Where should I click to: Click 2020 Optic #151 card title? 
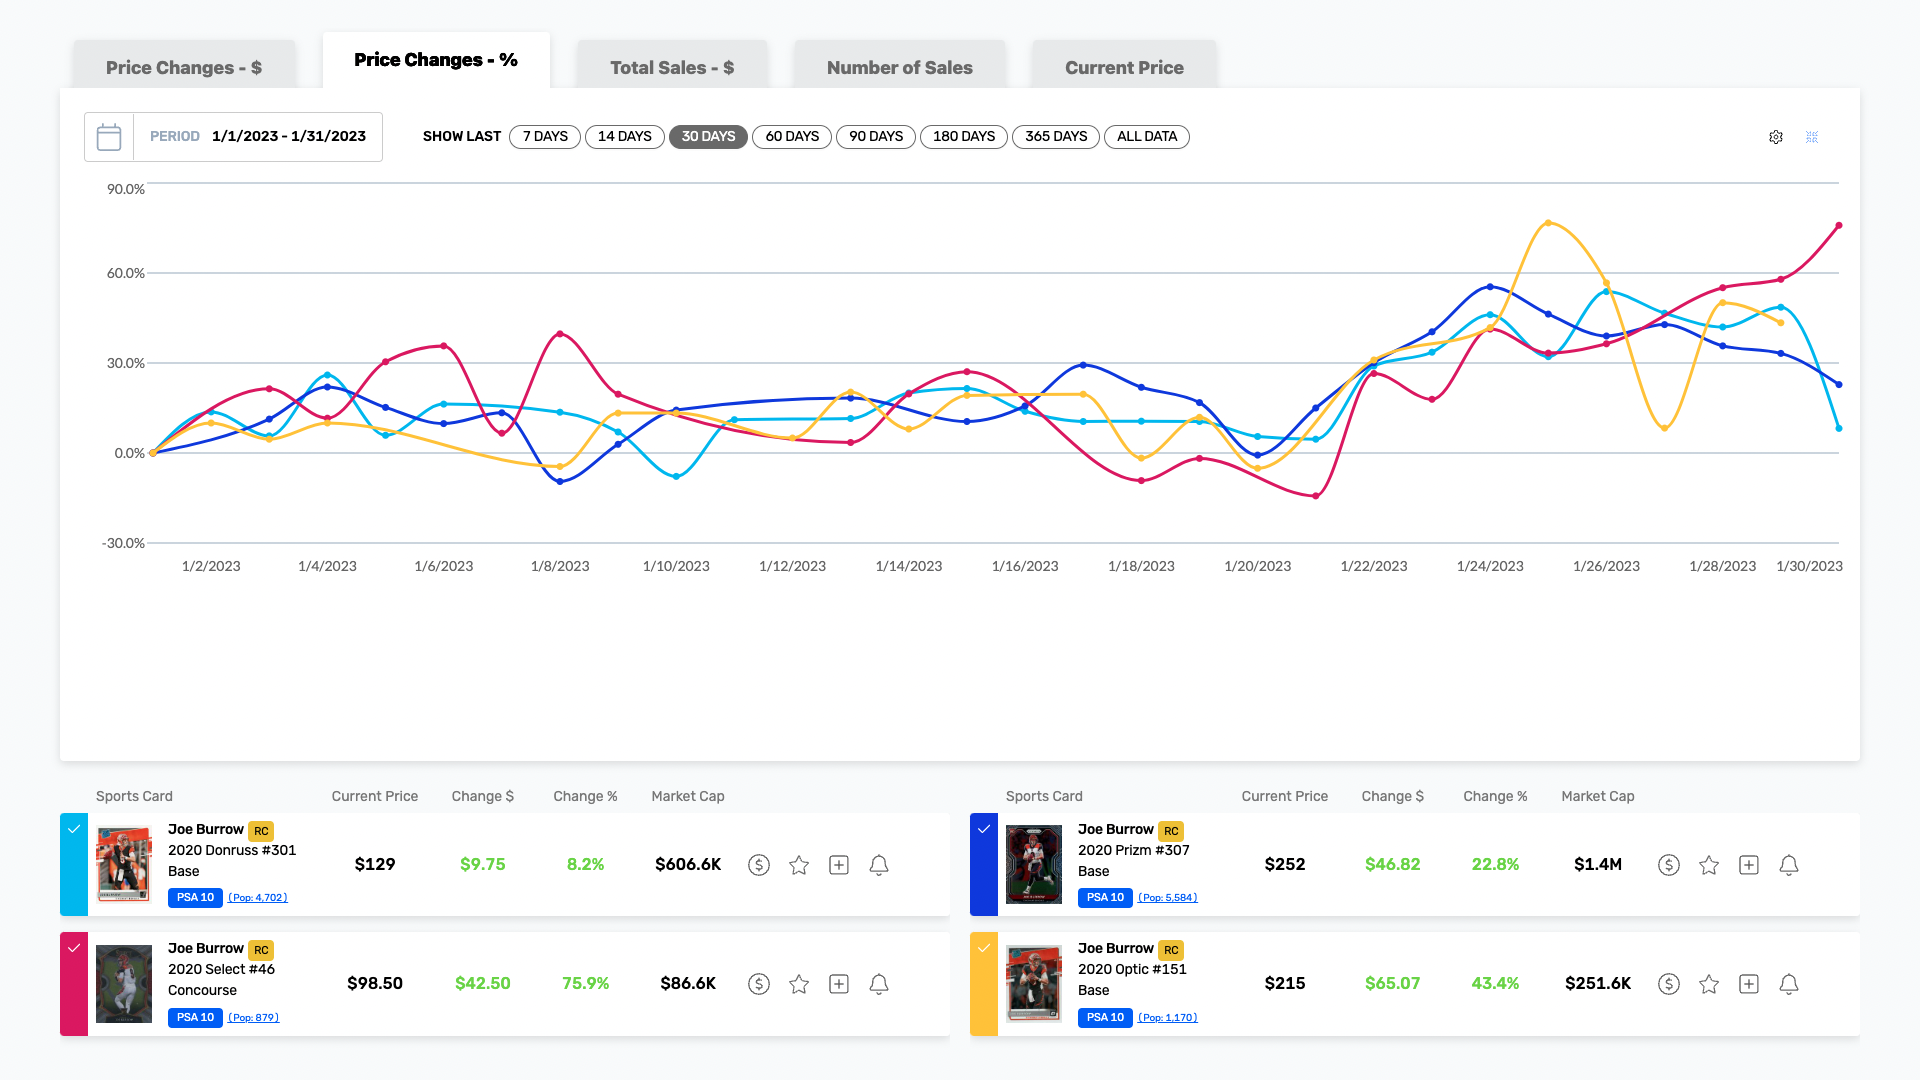(1132, 970)
